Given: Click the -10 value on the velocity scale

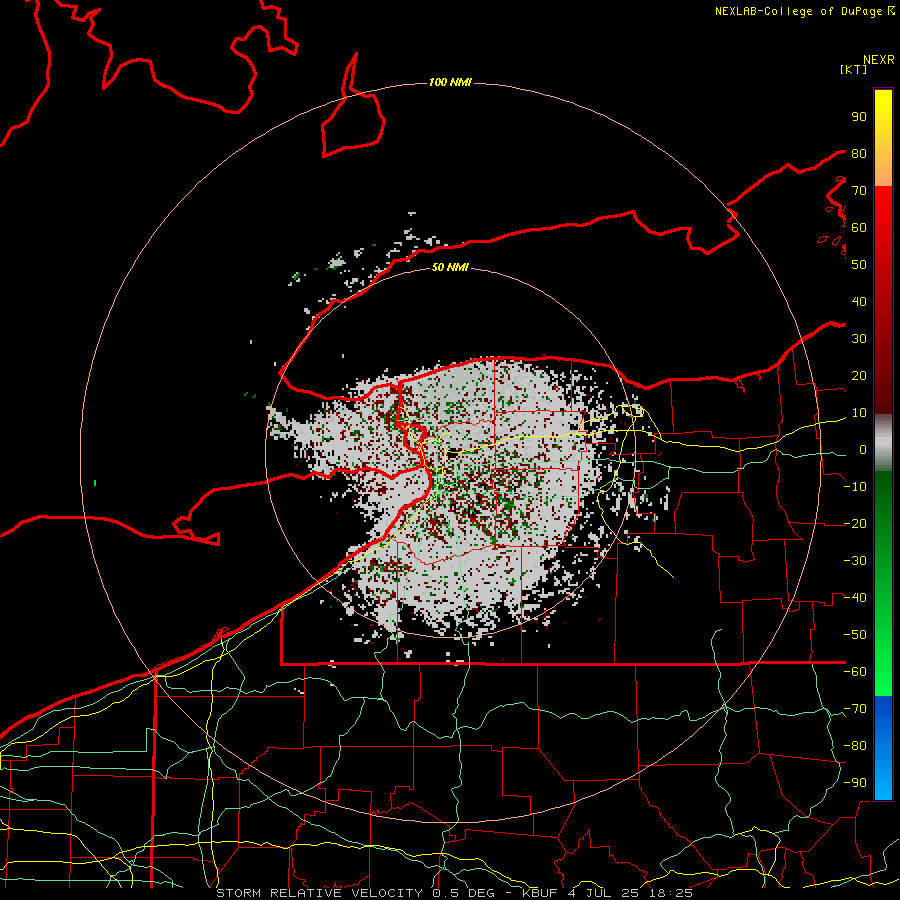Looking at the screenshot, I should point(855,487).
